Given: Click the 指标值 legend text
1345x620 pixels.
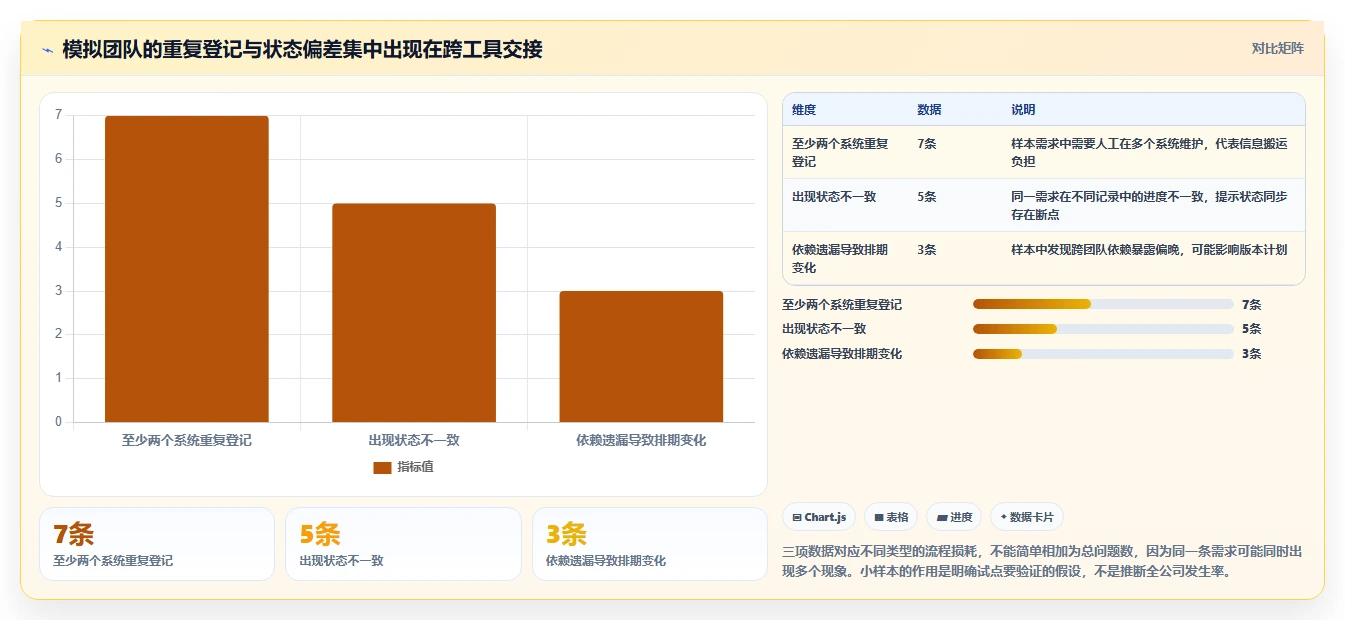Looking at the screenshot, I should click(x=415, y=467).
